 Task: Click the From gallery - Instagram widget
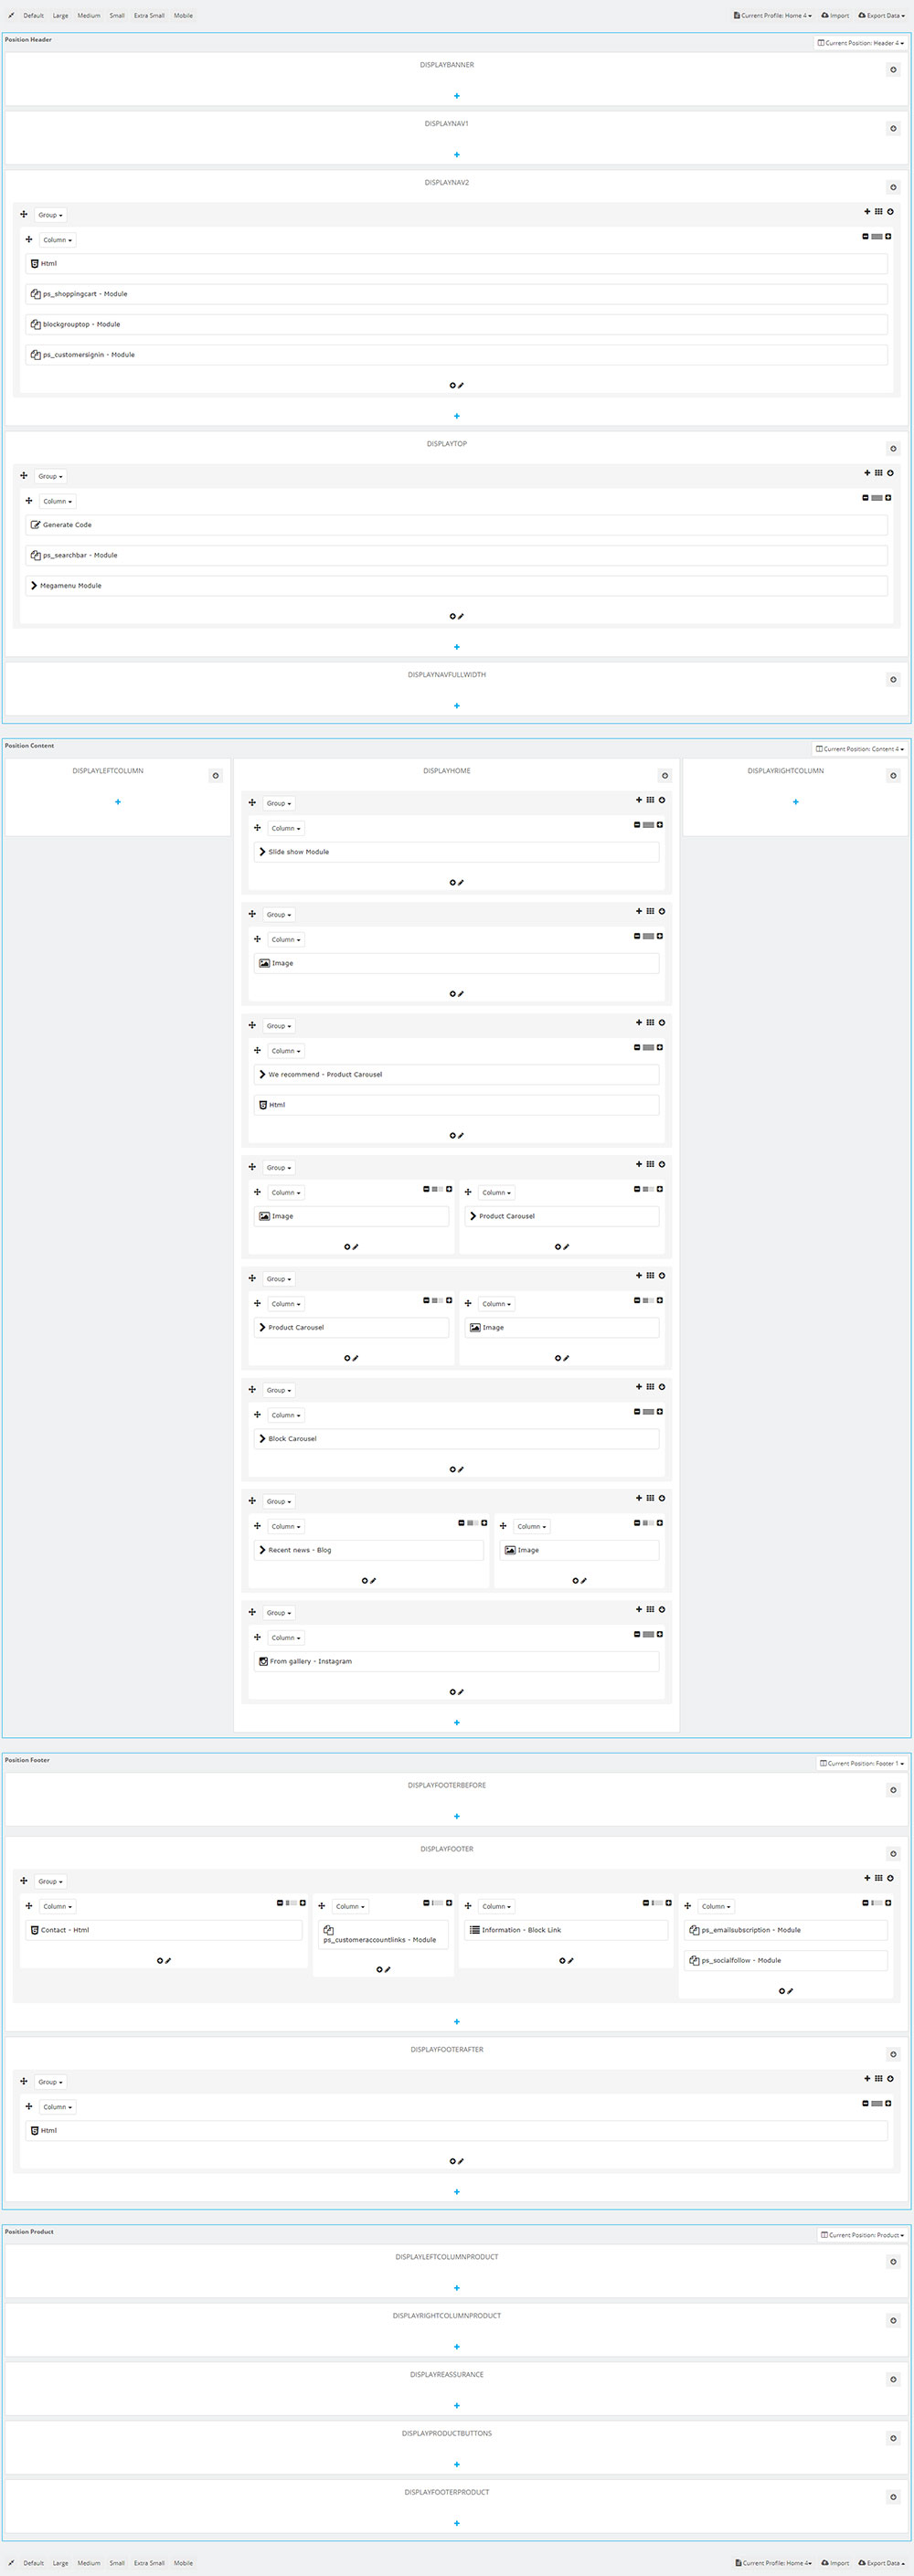(456, 1661)
